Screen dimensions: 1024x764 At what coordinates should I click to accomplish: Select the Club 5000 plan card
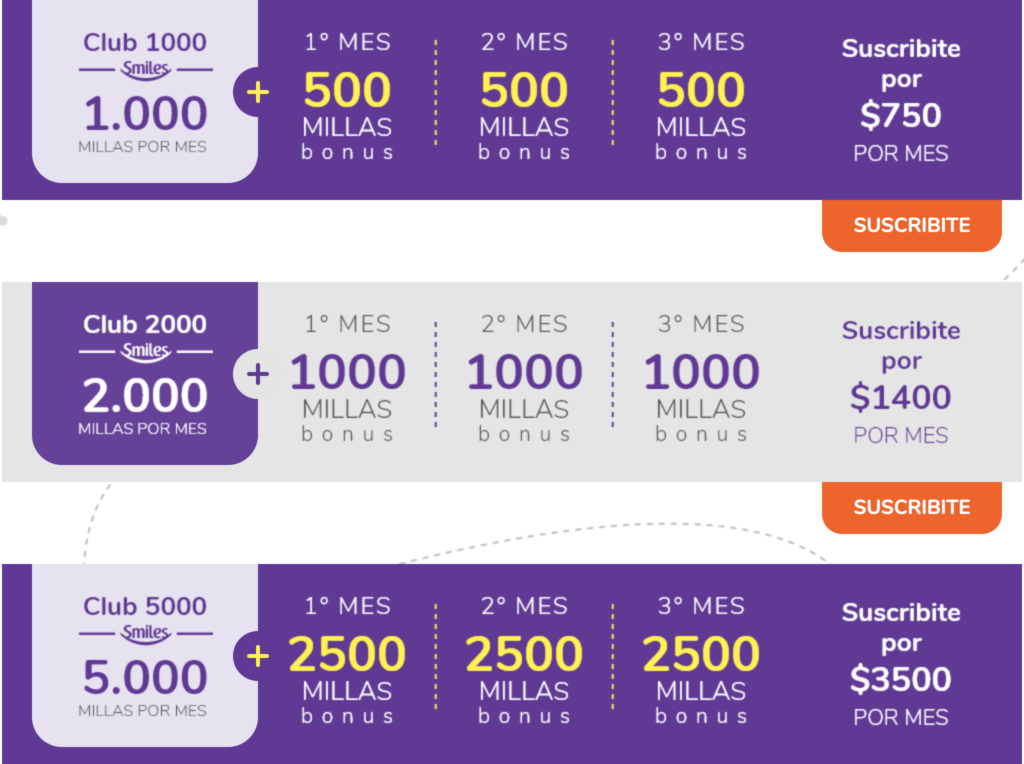pyautogui.click(x=145, y=656)
